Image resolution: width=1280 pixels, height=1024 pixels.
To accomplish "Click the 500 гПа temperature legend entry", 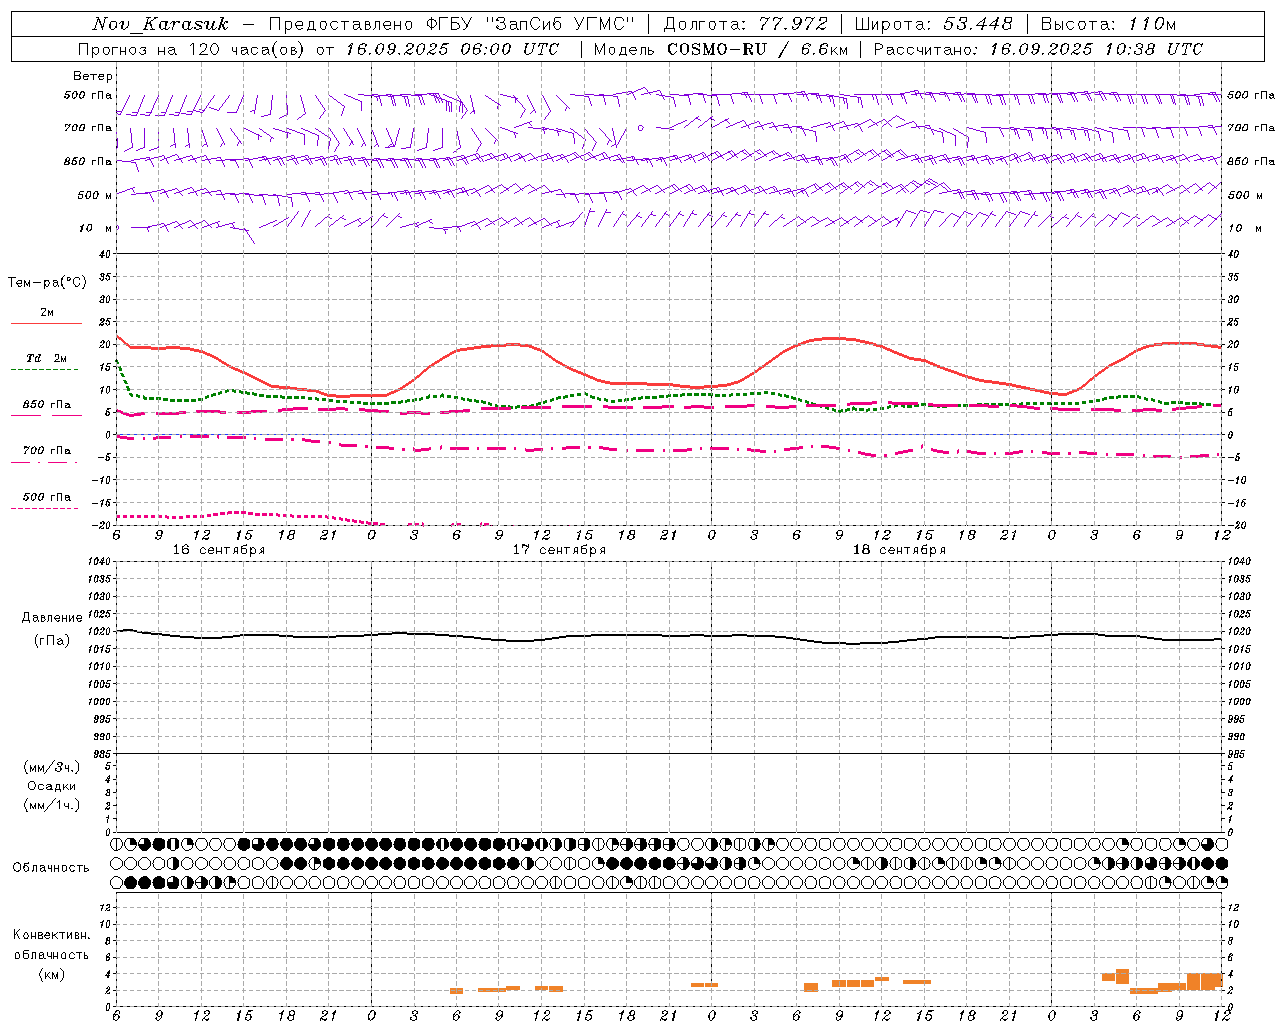I will 46,497.
